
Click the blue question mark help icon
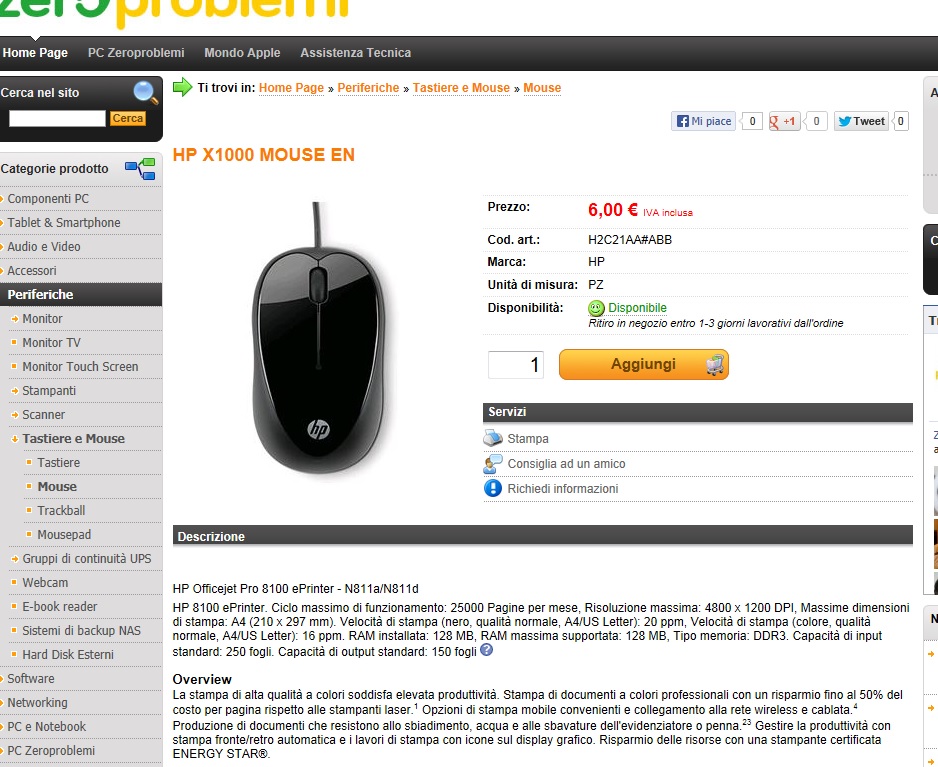pyautogui.click(x=486, y=650)
